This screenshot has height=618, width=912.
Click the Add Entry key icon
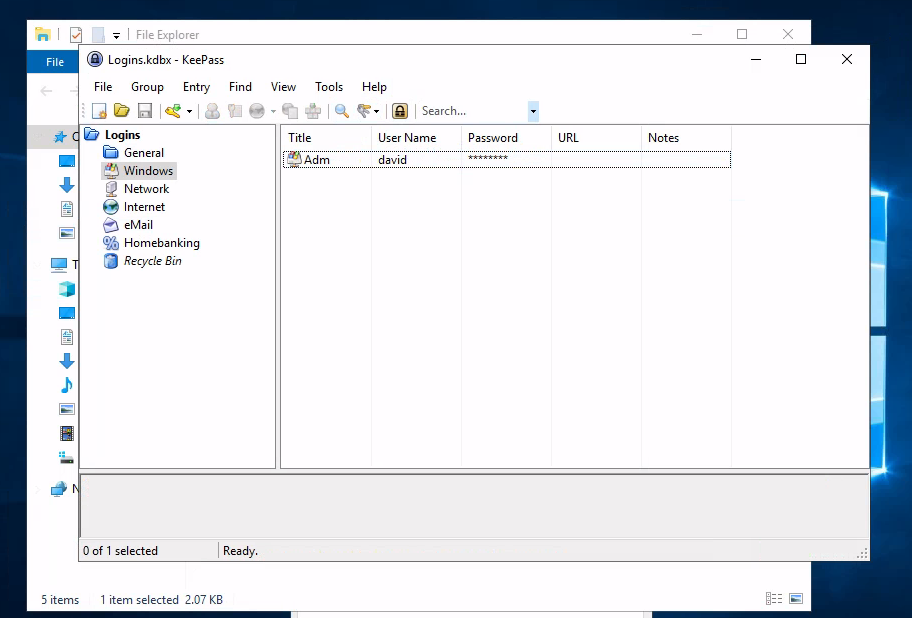click(x=172, y=111)
